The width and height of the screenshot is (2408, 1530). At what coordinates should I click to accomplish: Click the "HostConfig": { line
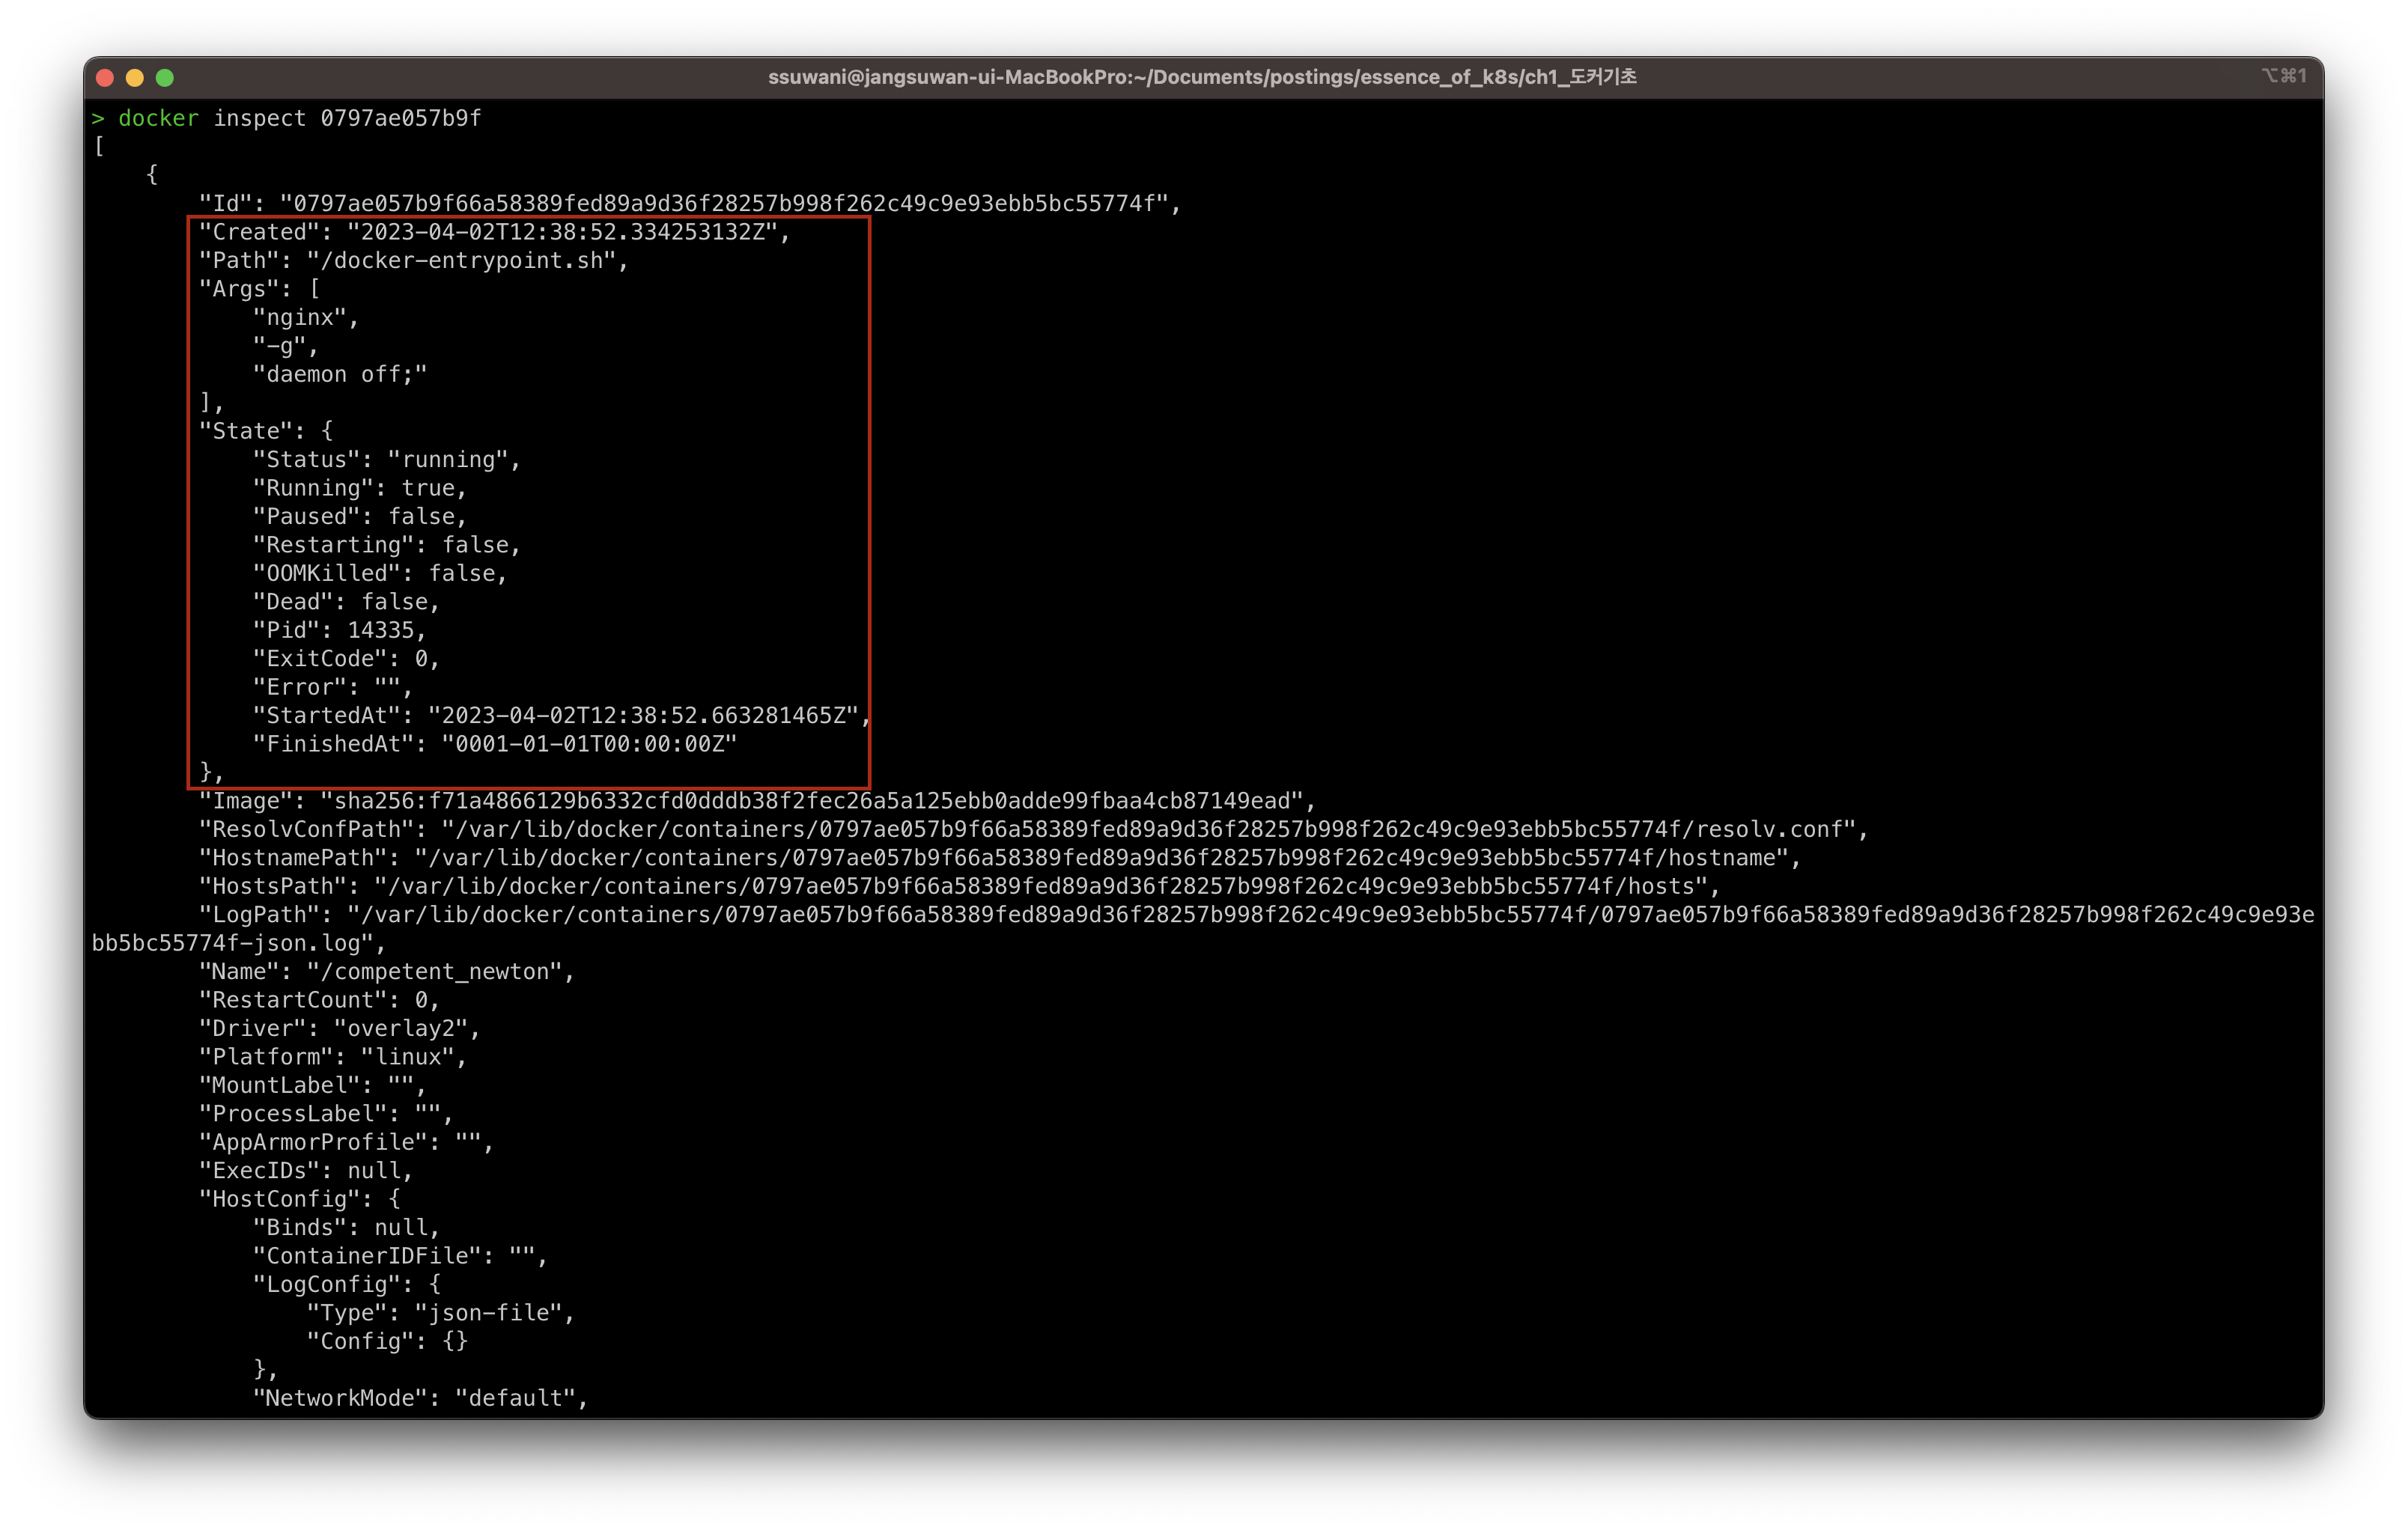pyautogui.click(x=299, y=1199)
